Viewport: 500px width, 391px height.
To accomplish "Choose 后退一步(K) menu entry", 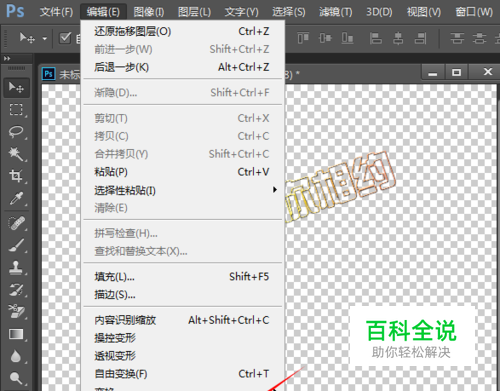I will [x=183, y=67].
